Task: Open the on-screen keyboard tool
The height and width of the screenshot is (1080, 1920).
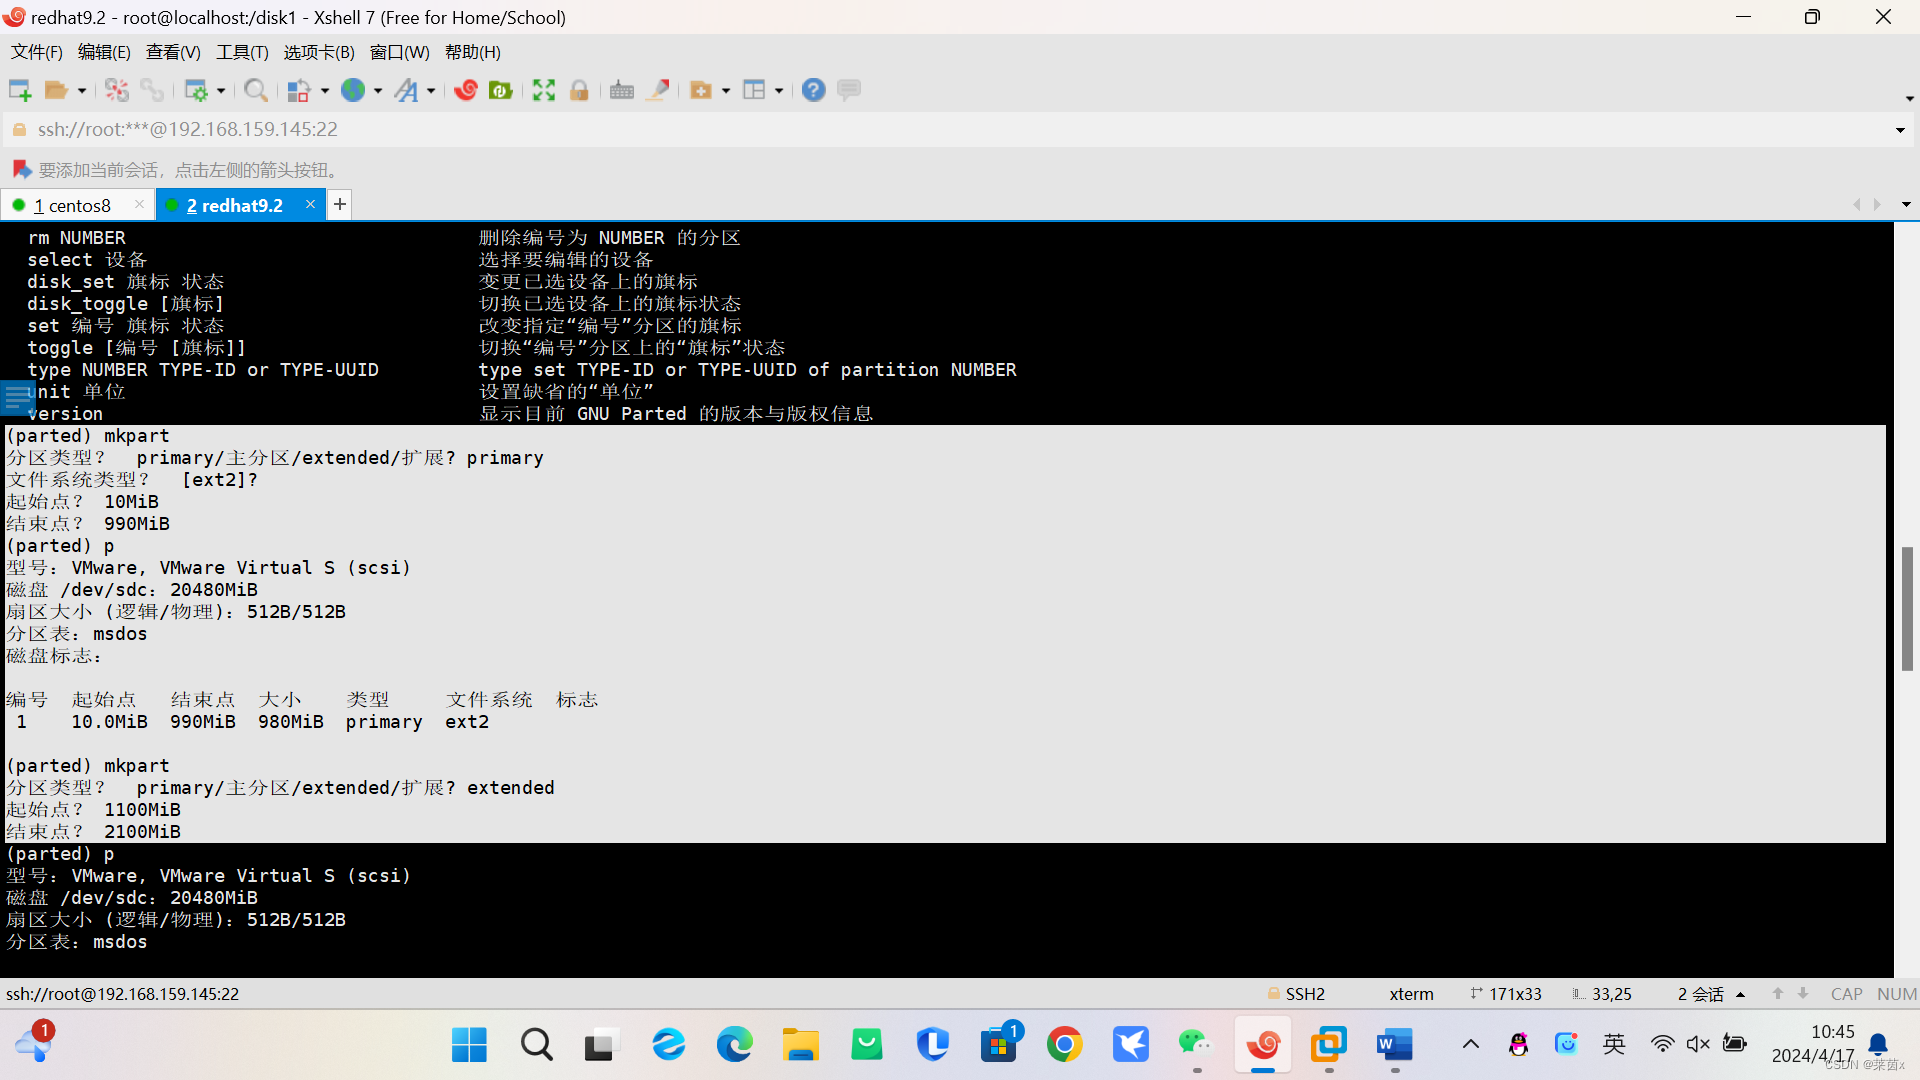Action: coord(621,90)
